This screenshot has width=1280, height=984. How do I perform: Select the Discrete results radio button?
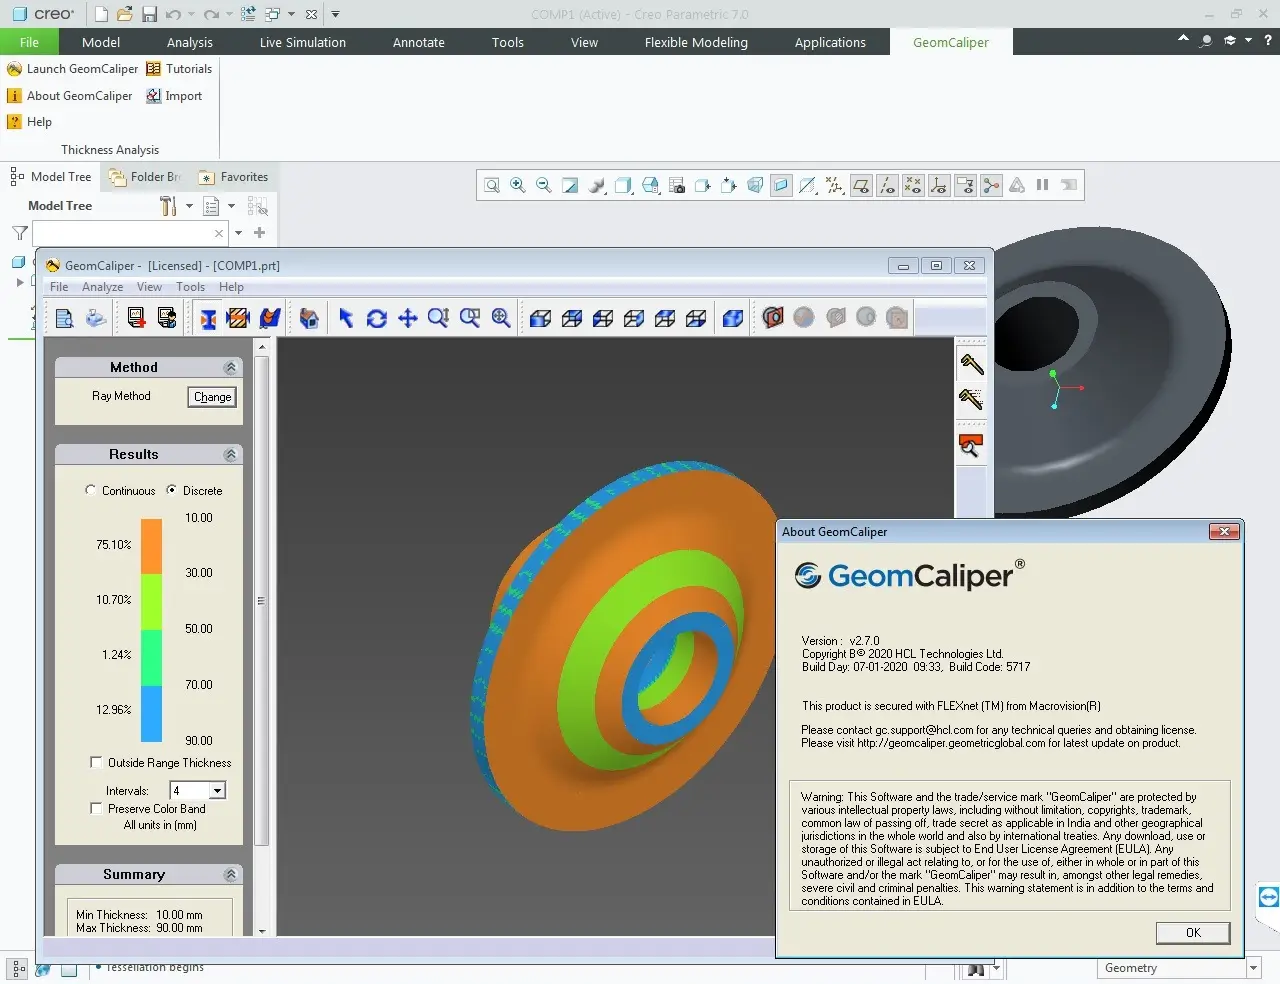coord(171,490)
